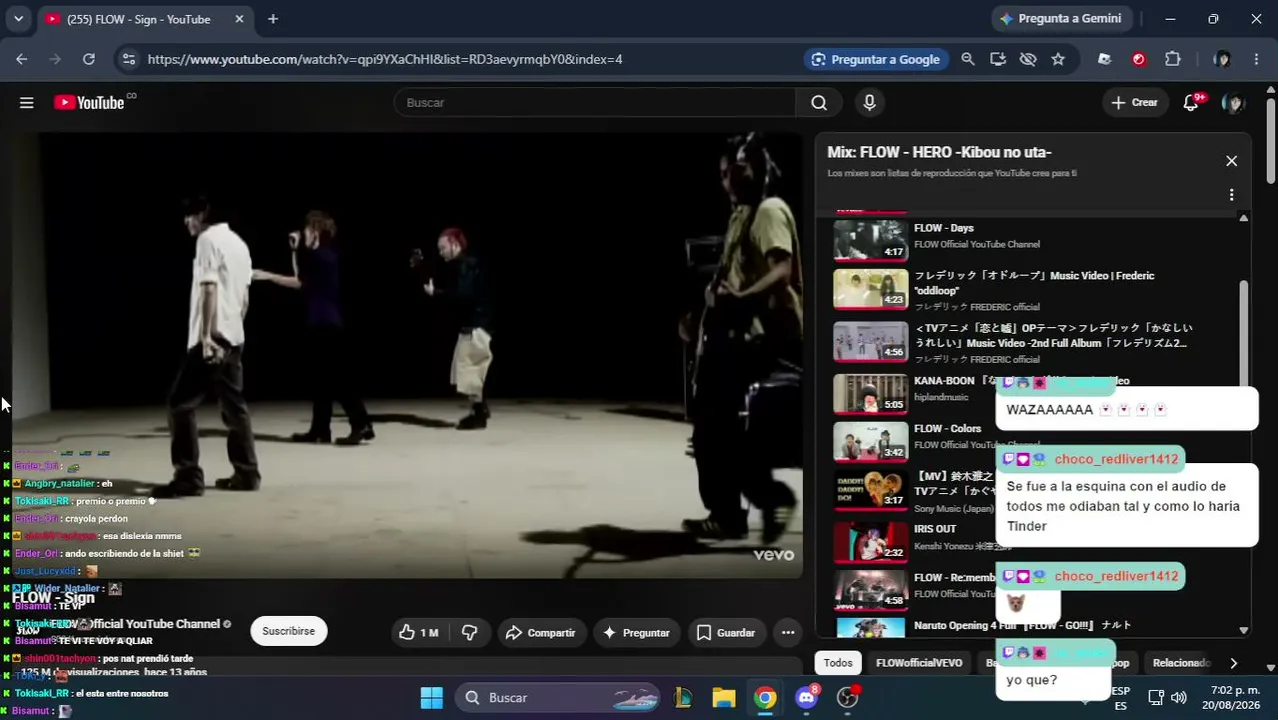Click Crear button in header
Image resolution: width=1278 pixels, height=720 pixels.
pos(1135,102)
